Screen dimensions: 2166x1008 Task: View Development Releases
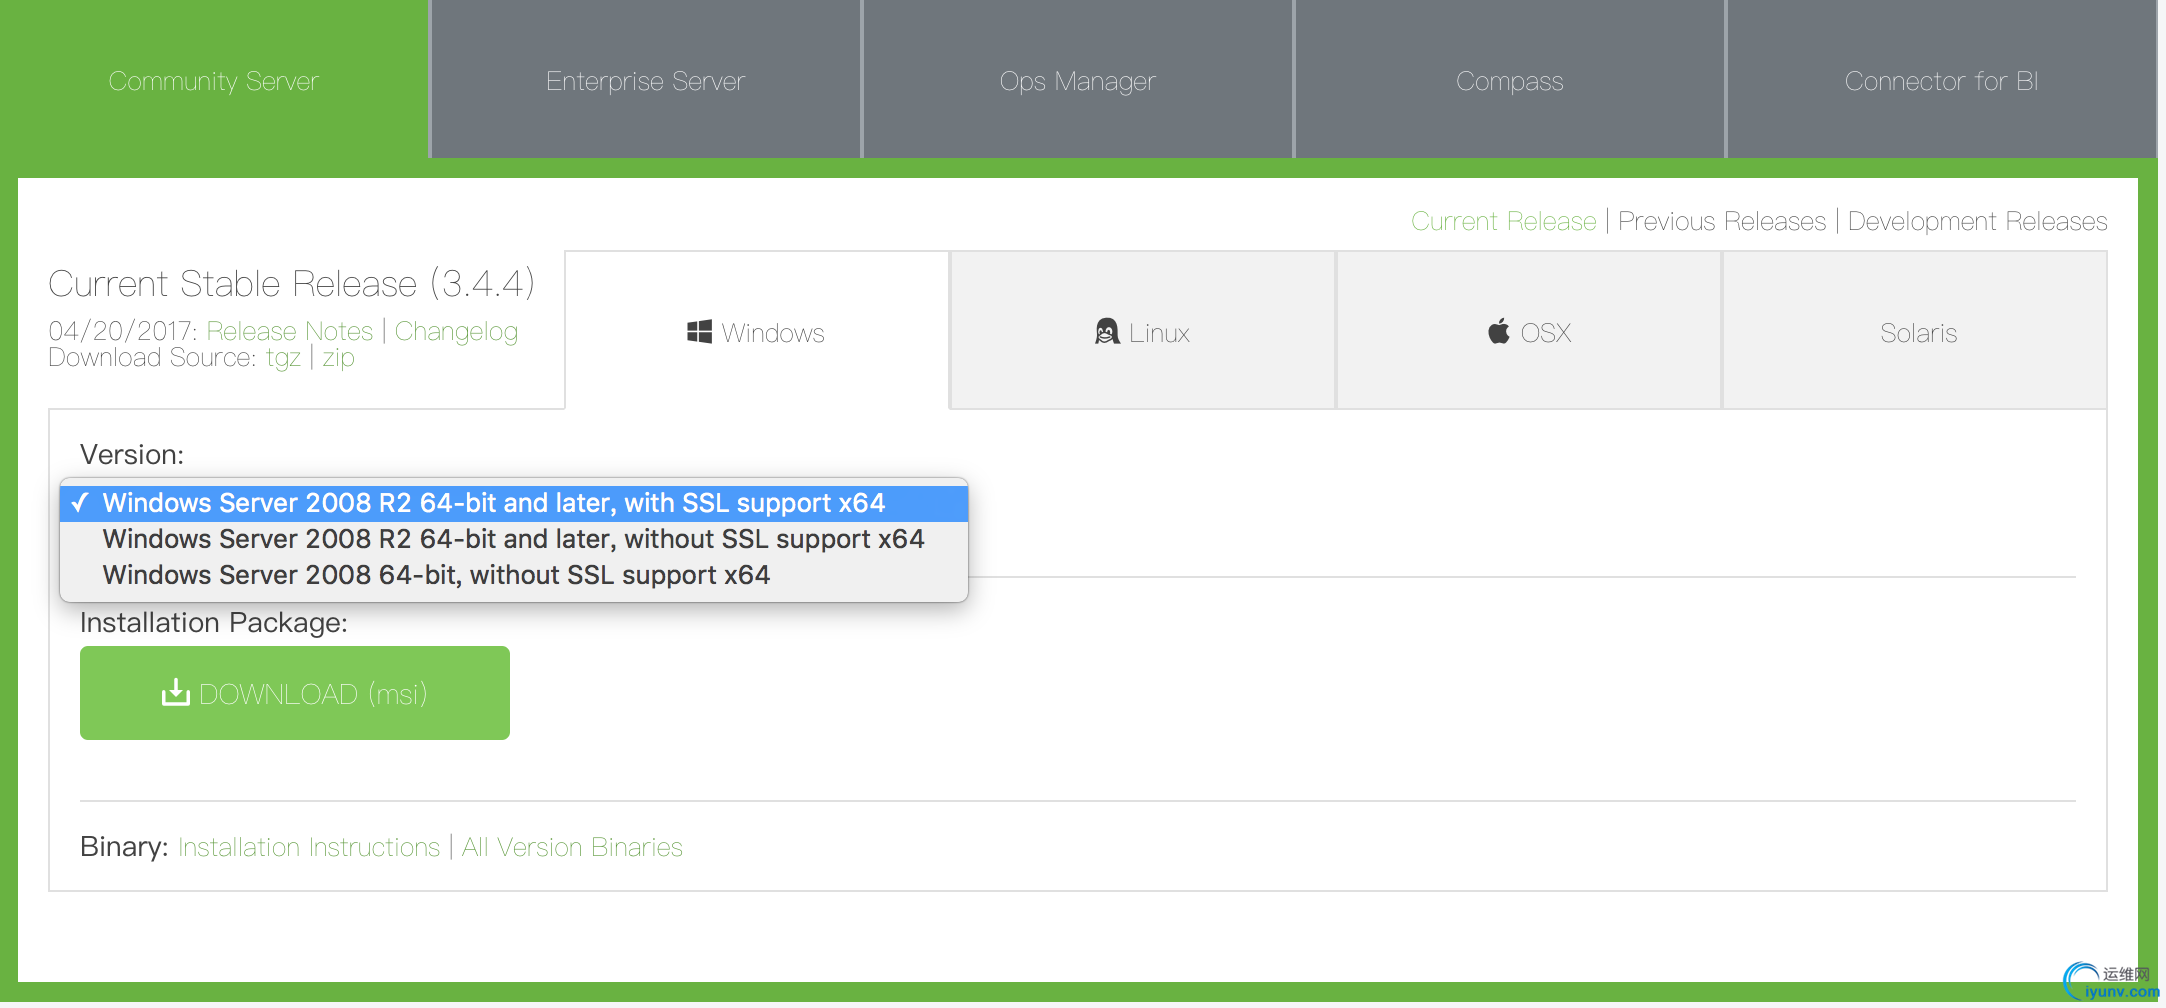[x=1977, y=221]
